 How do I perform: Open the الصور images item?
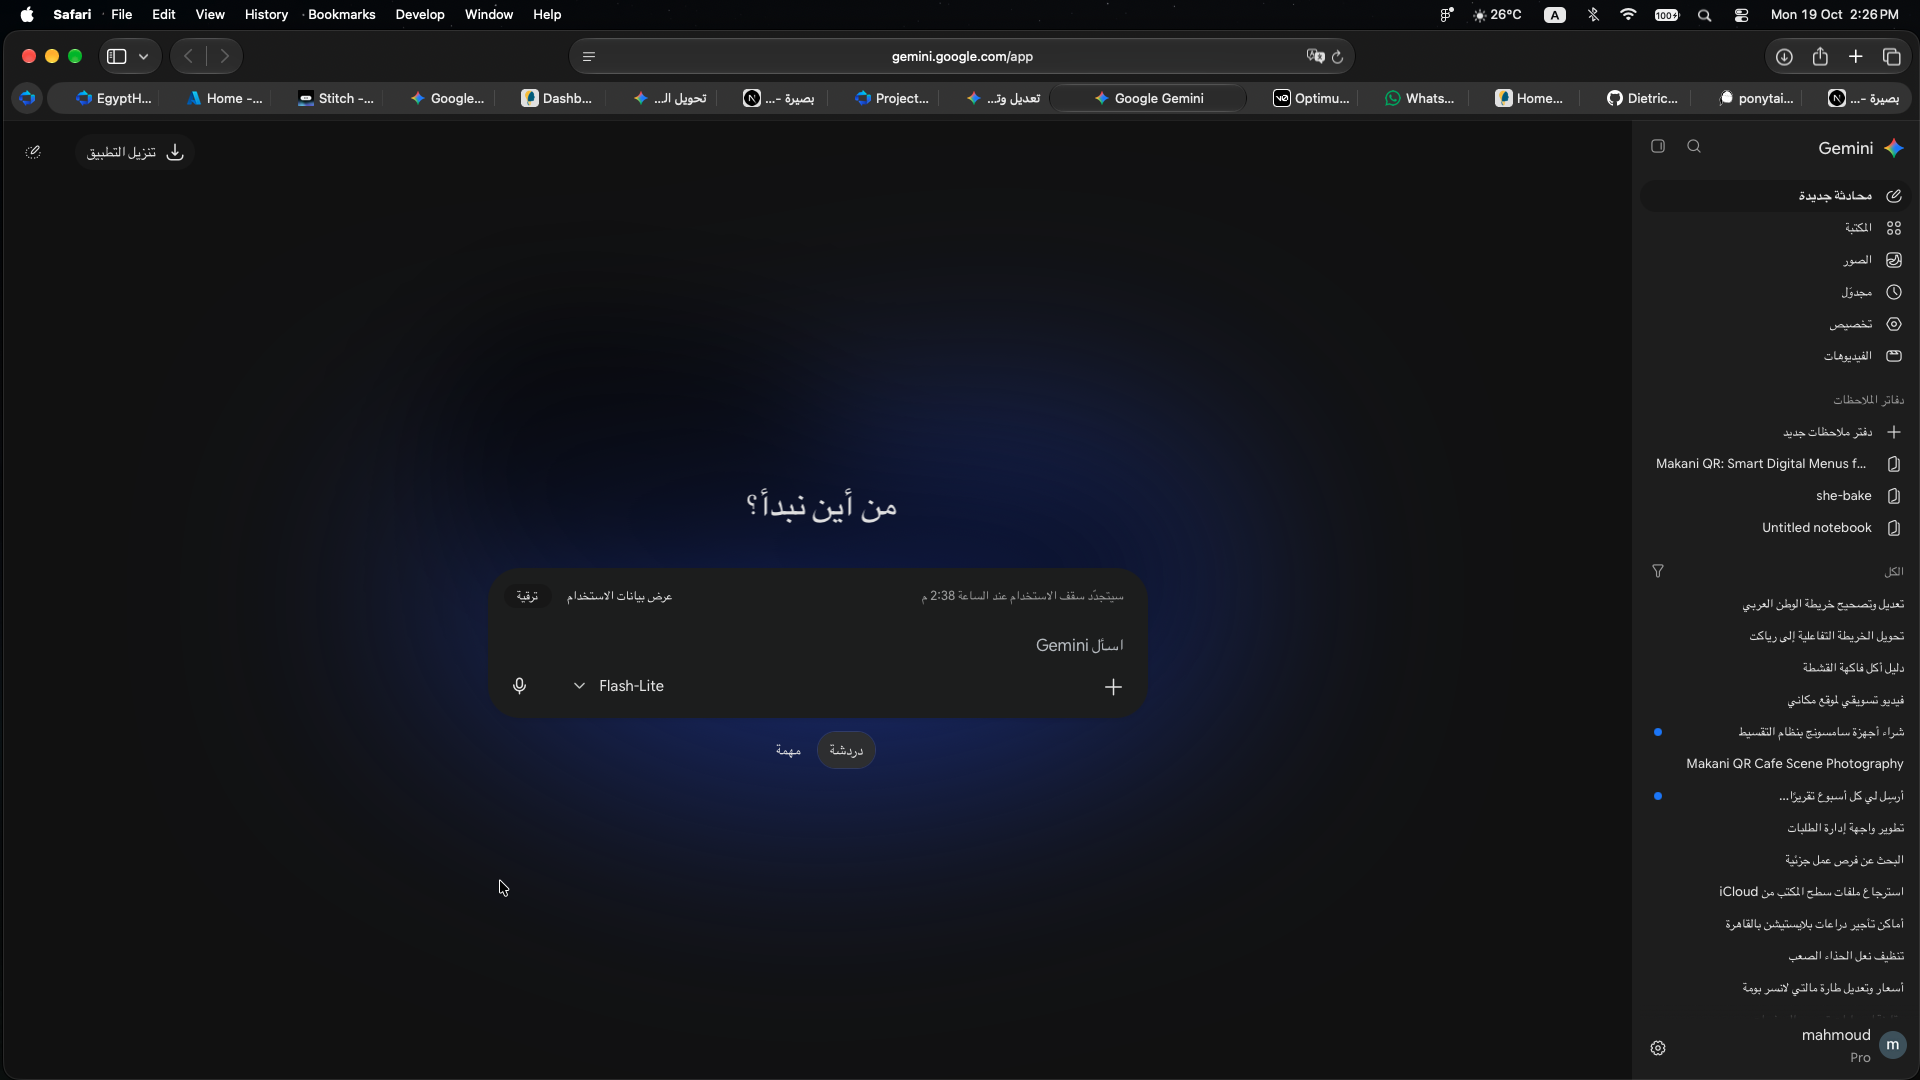coord(1775,260)
